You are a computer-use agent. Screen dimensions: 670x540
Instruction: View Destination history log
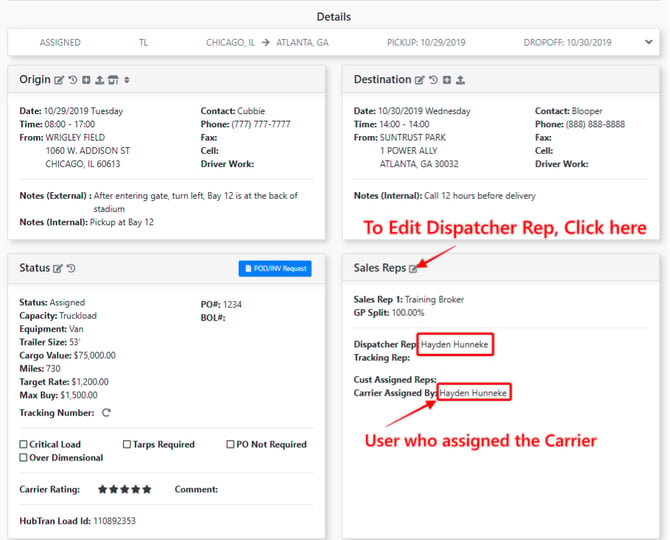coord(433,80)
